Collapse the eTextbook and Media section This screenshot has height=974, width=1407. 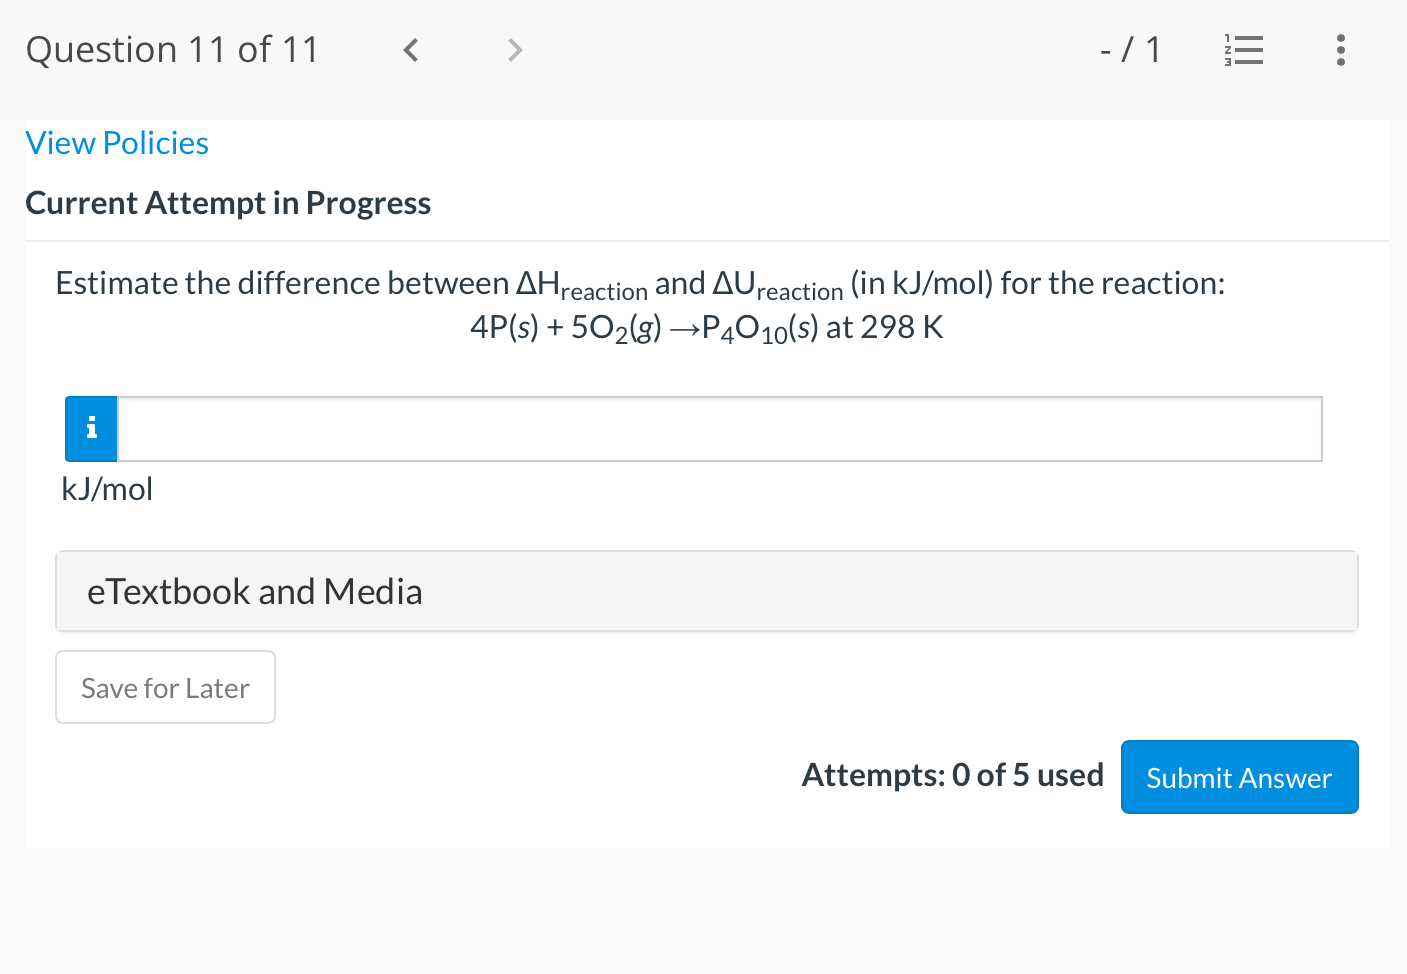706,590
